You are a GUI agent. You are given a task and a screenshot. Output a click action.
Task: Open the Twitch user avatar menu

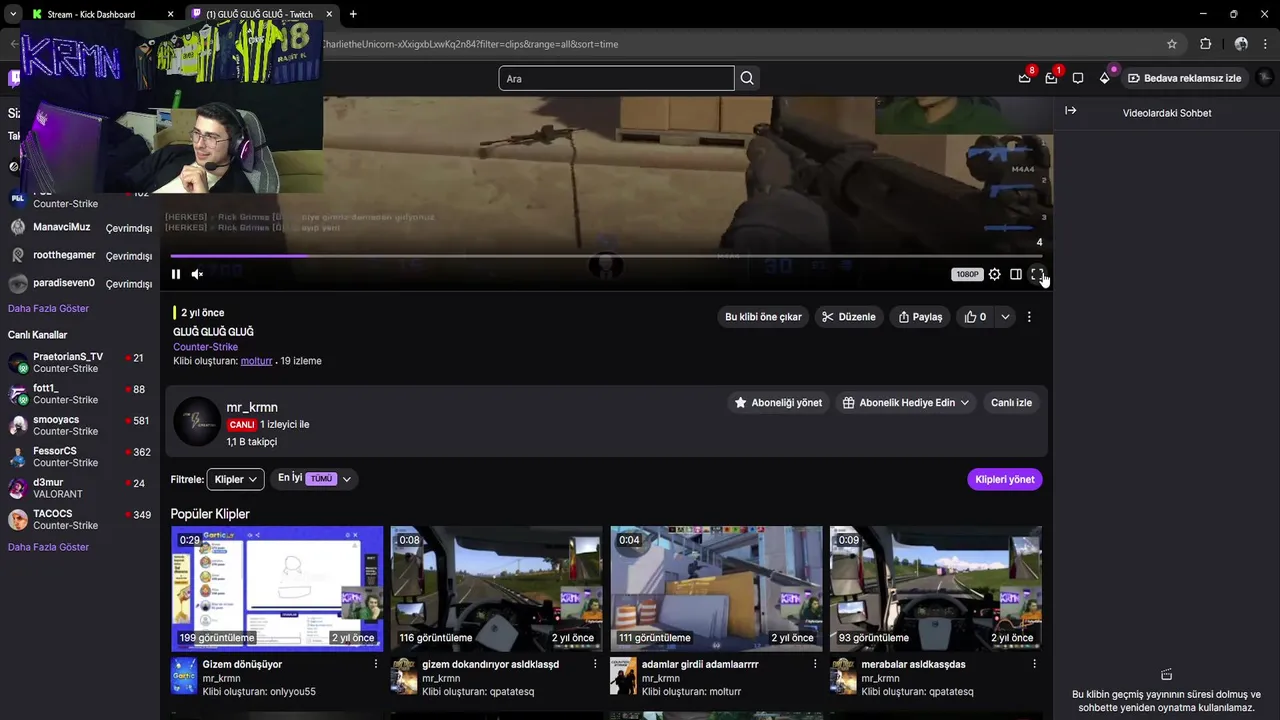[x=1264, y=78]
